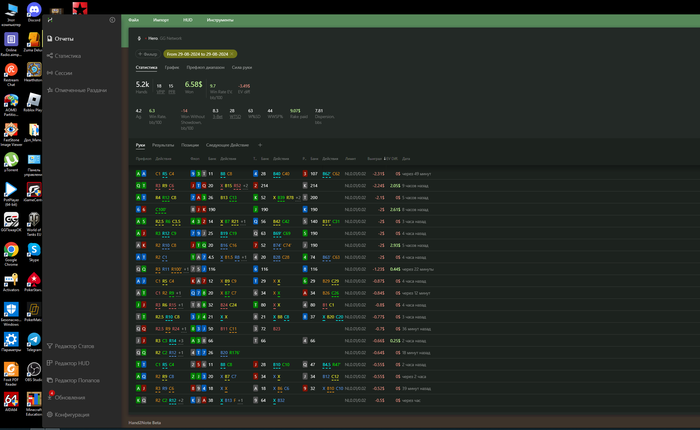Open the Импорт menu

(x=161, y=20)
